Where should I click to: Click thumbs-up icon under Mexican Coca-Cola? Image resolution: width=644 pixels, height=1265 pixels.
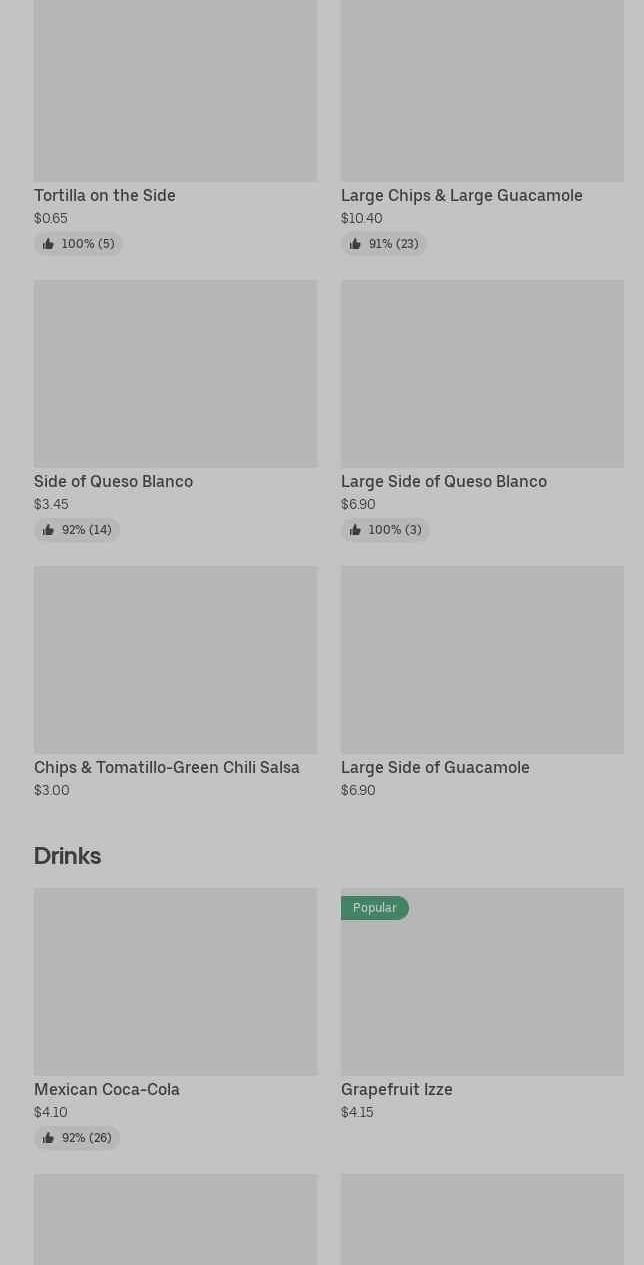[48, 1138]
